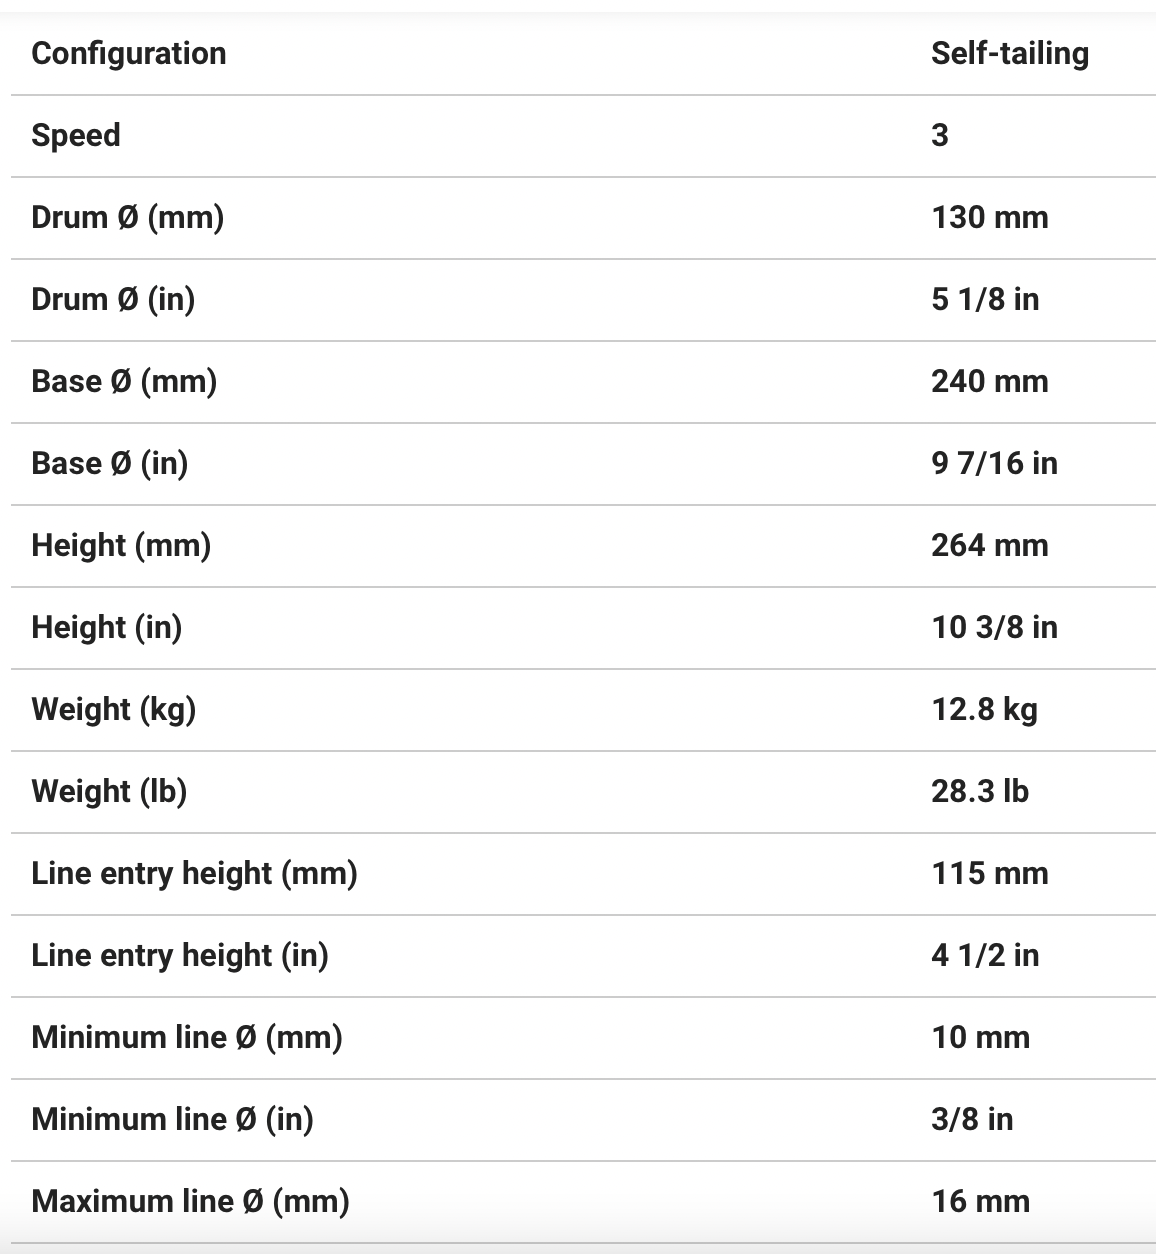1156x1254 pixels.
Task: Click the 28.3 lb weight value
Action: (x=979, y=791)
